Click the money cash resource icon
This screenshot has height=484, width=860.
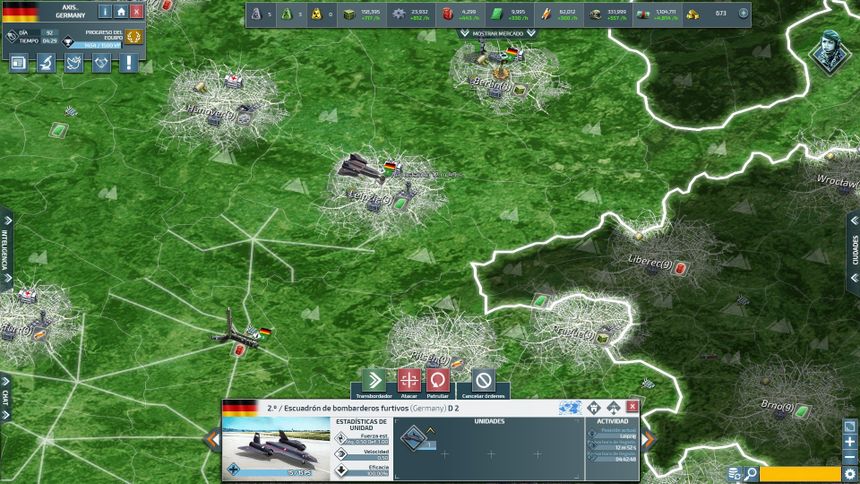pos(643,14)
